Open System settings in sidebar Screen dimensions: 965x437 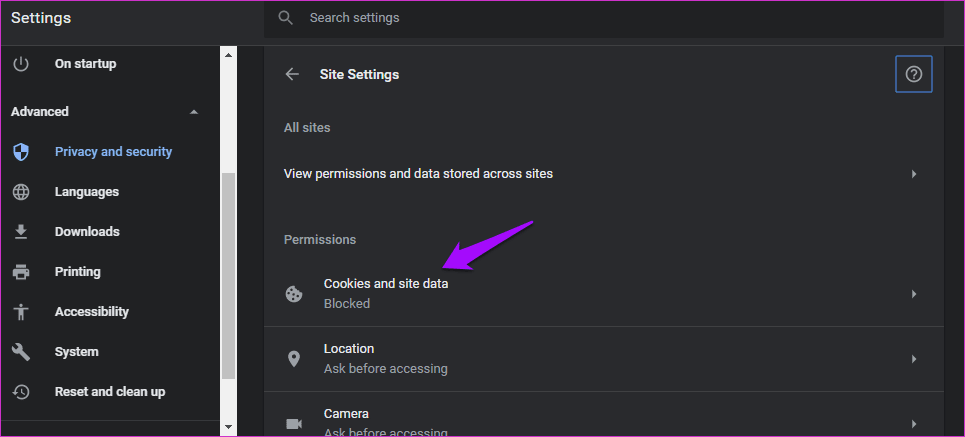[76, 352]
